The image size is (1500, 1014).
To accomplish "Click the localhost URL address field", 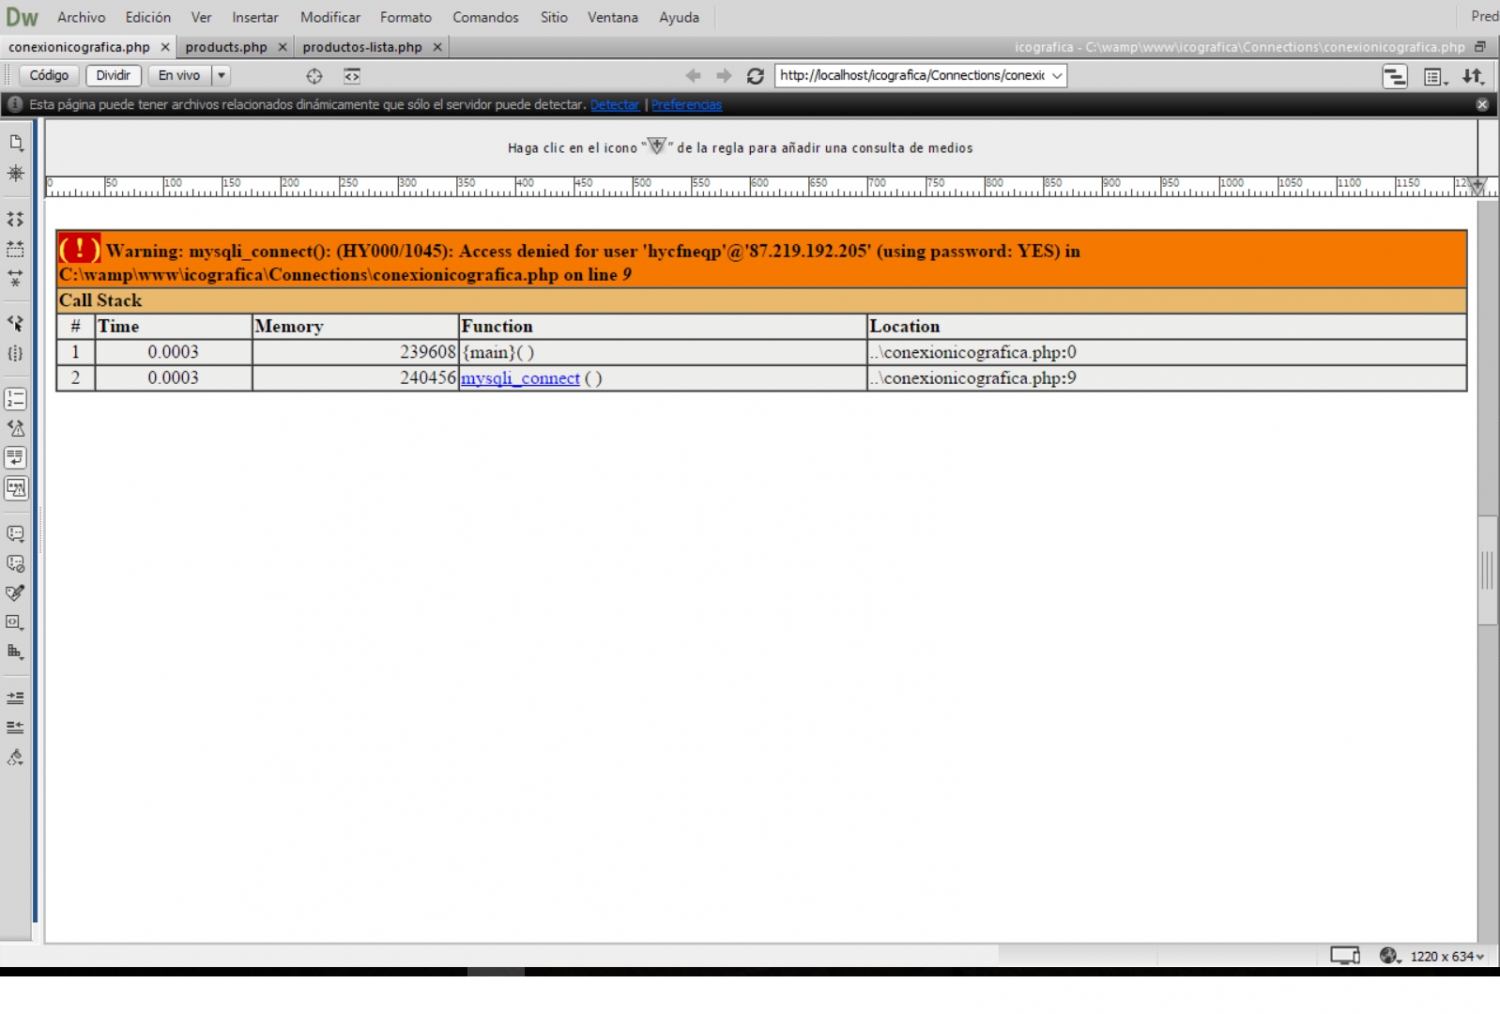I will [x=912, y=76].
